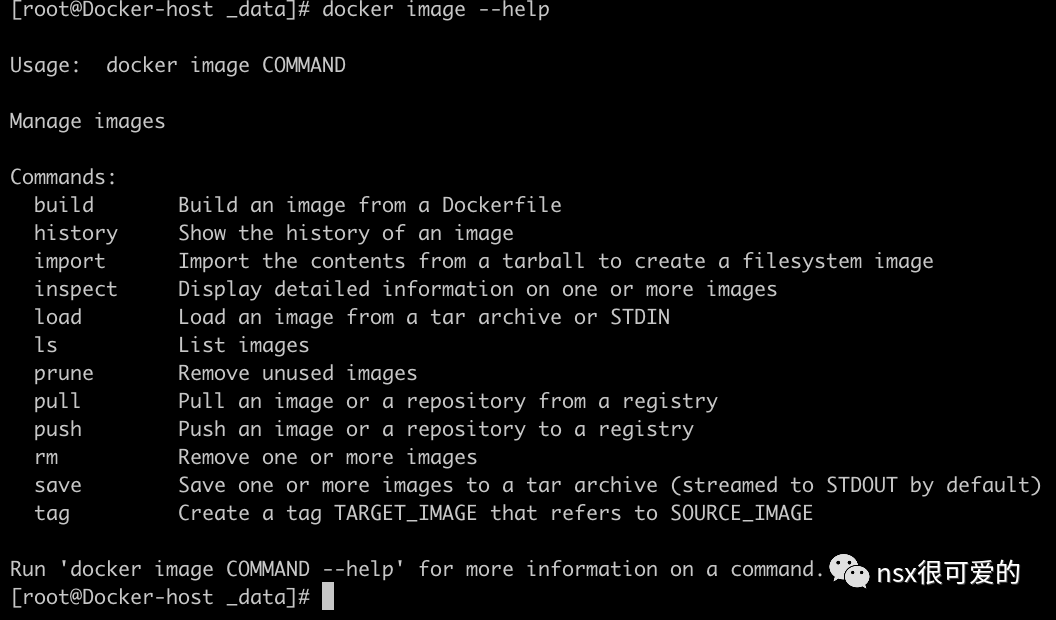Click the 'ls' command entry
Viewport: 1056px width, 620px height.
(46, 345)
